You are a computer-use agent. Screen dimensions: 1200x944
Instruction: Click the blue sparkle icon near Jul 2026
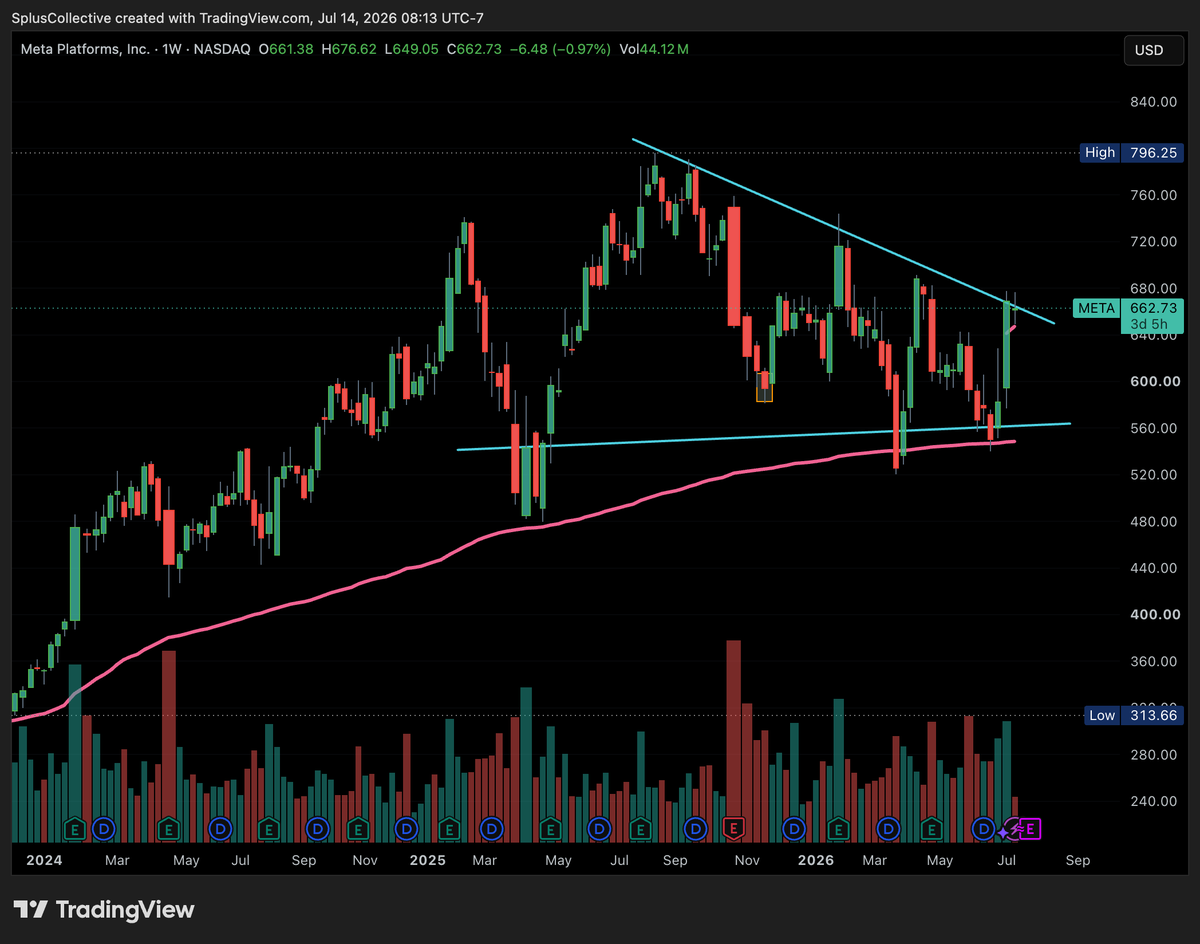coord(1002,830)
